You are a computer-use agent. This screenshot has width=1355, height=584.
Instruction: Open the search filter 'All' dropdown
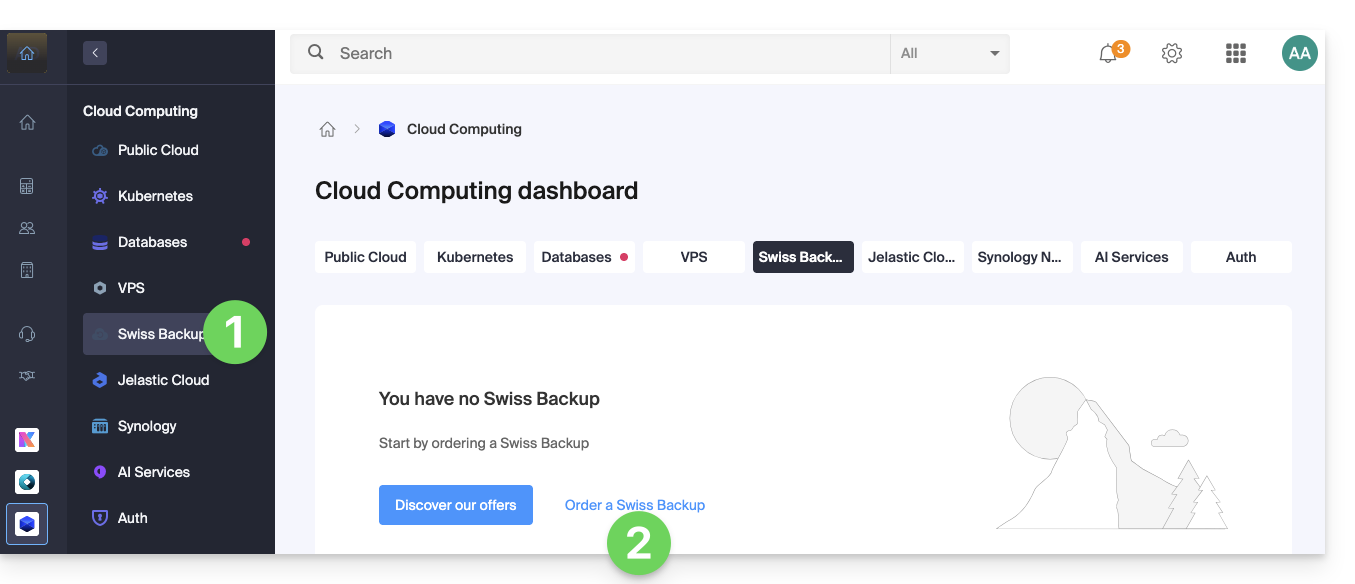coord(949,54)
